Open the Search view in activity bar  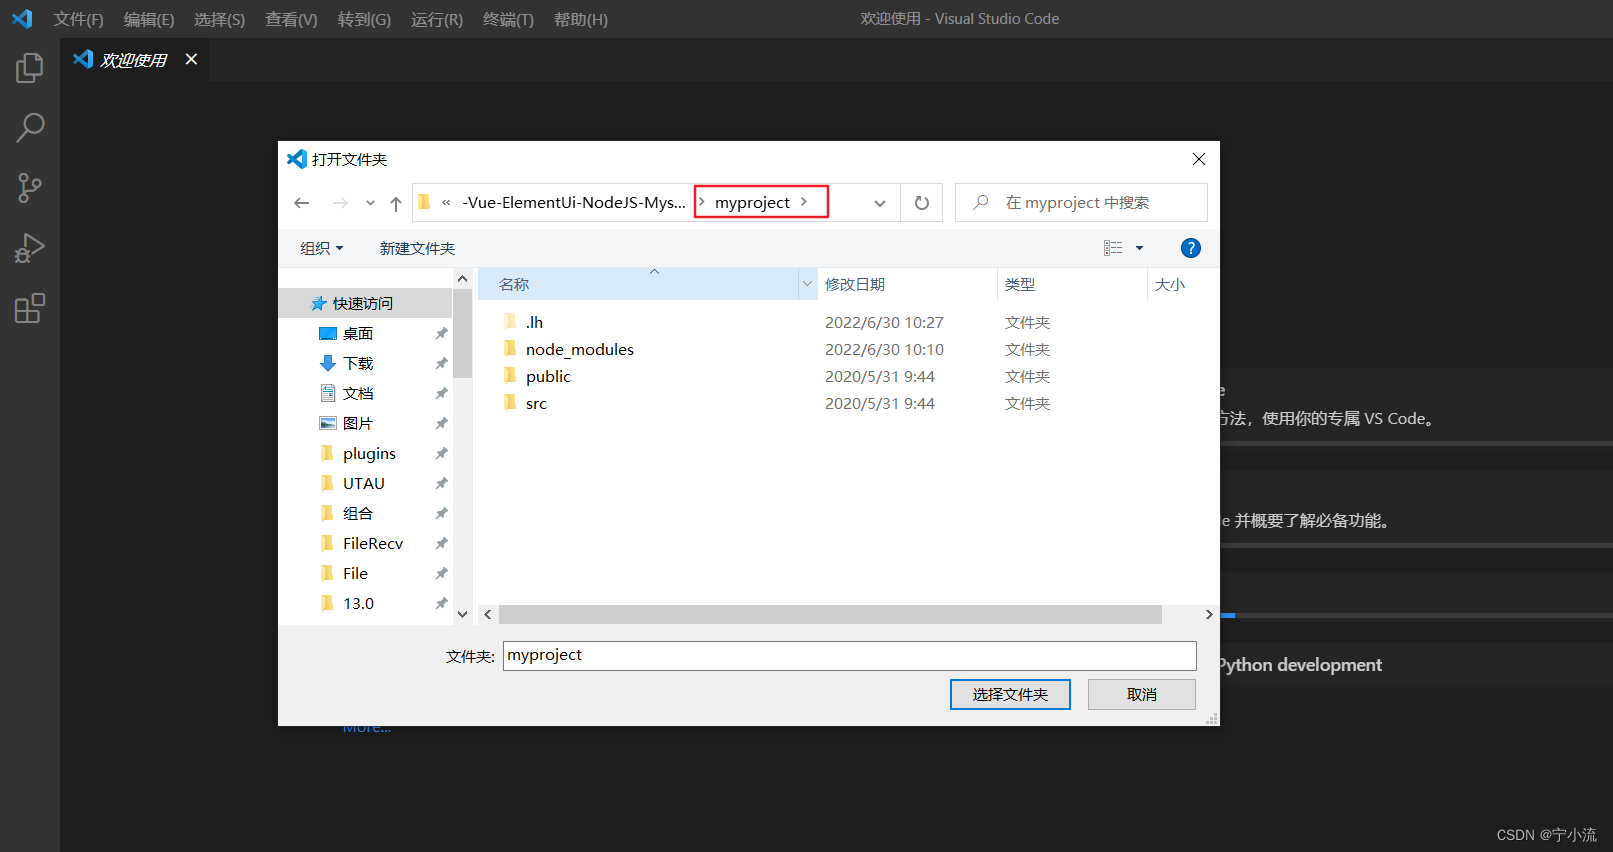pyautogui.click(x=30, y=128)
